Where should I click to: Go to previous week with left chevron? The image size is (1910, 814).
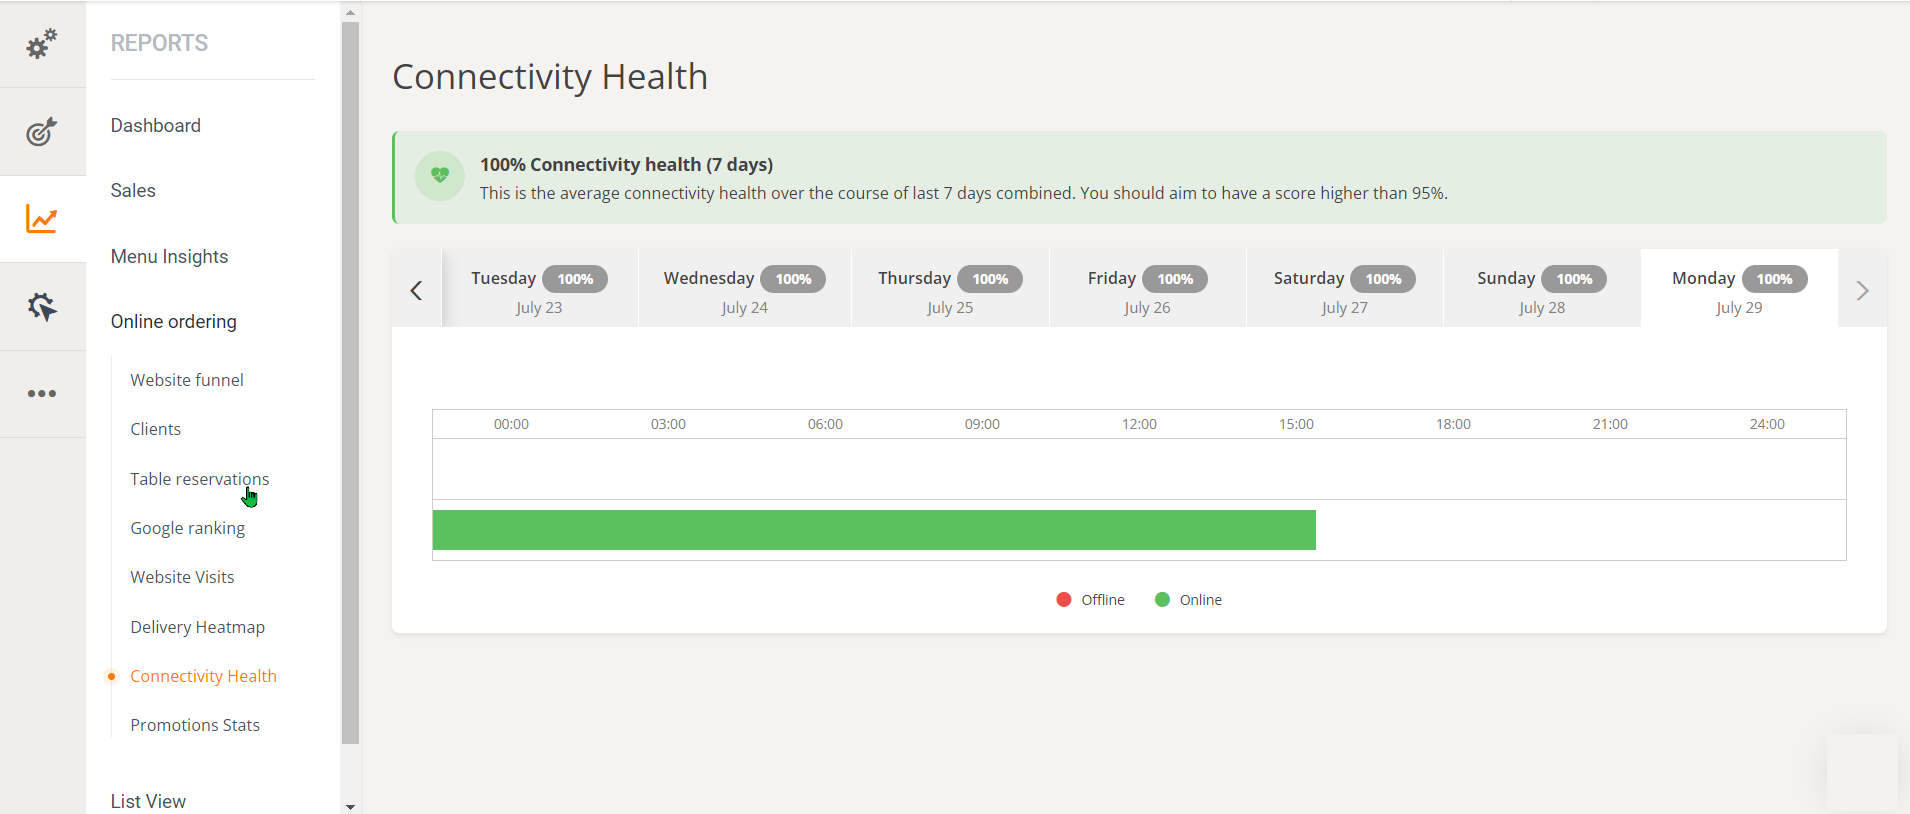(x=416, y=291)
